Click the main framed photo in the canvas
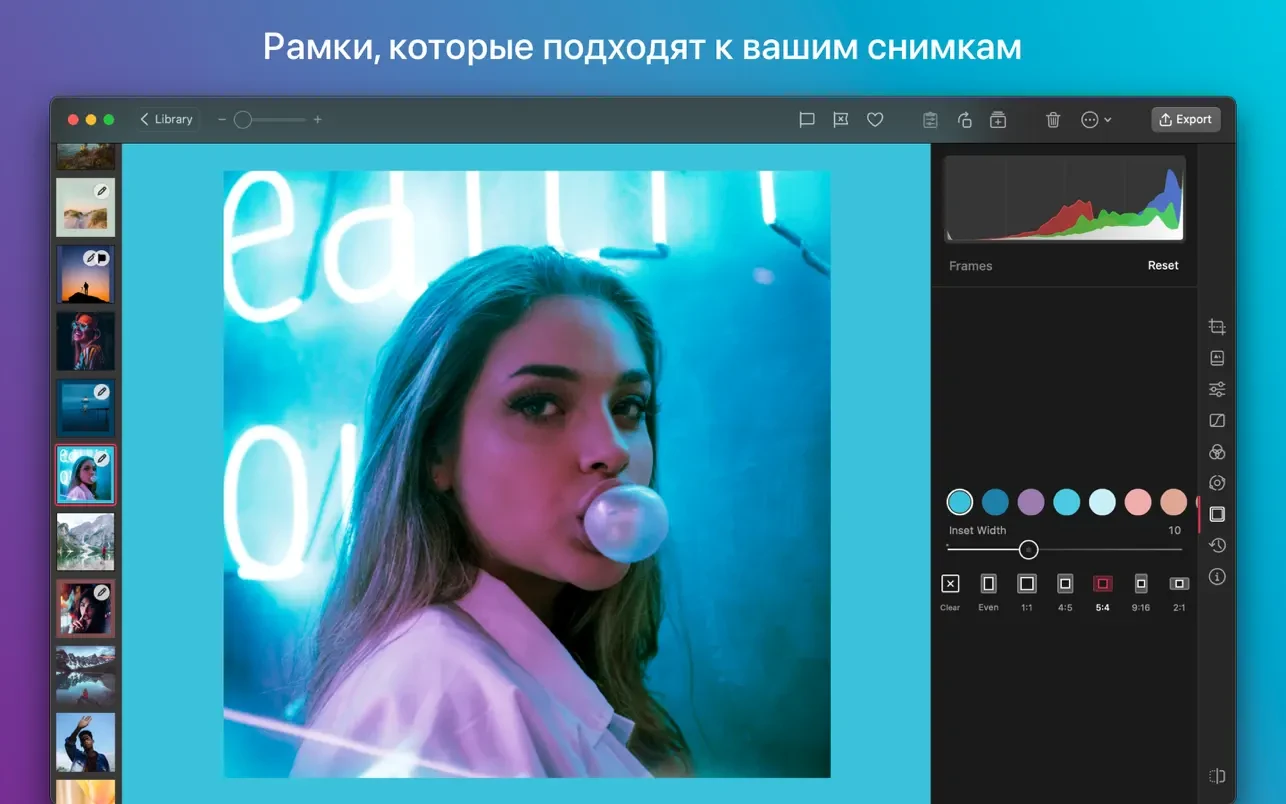The image size is (1286, 804). tap(527, 474)
